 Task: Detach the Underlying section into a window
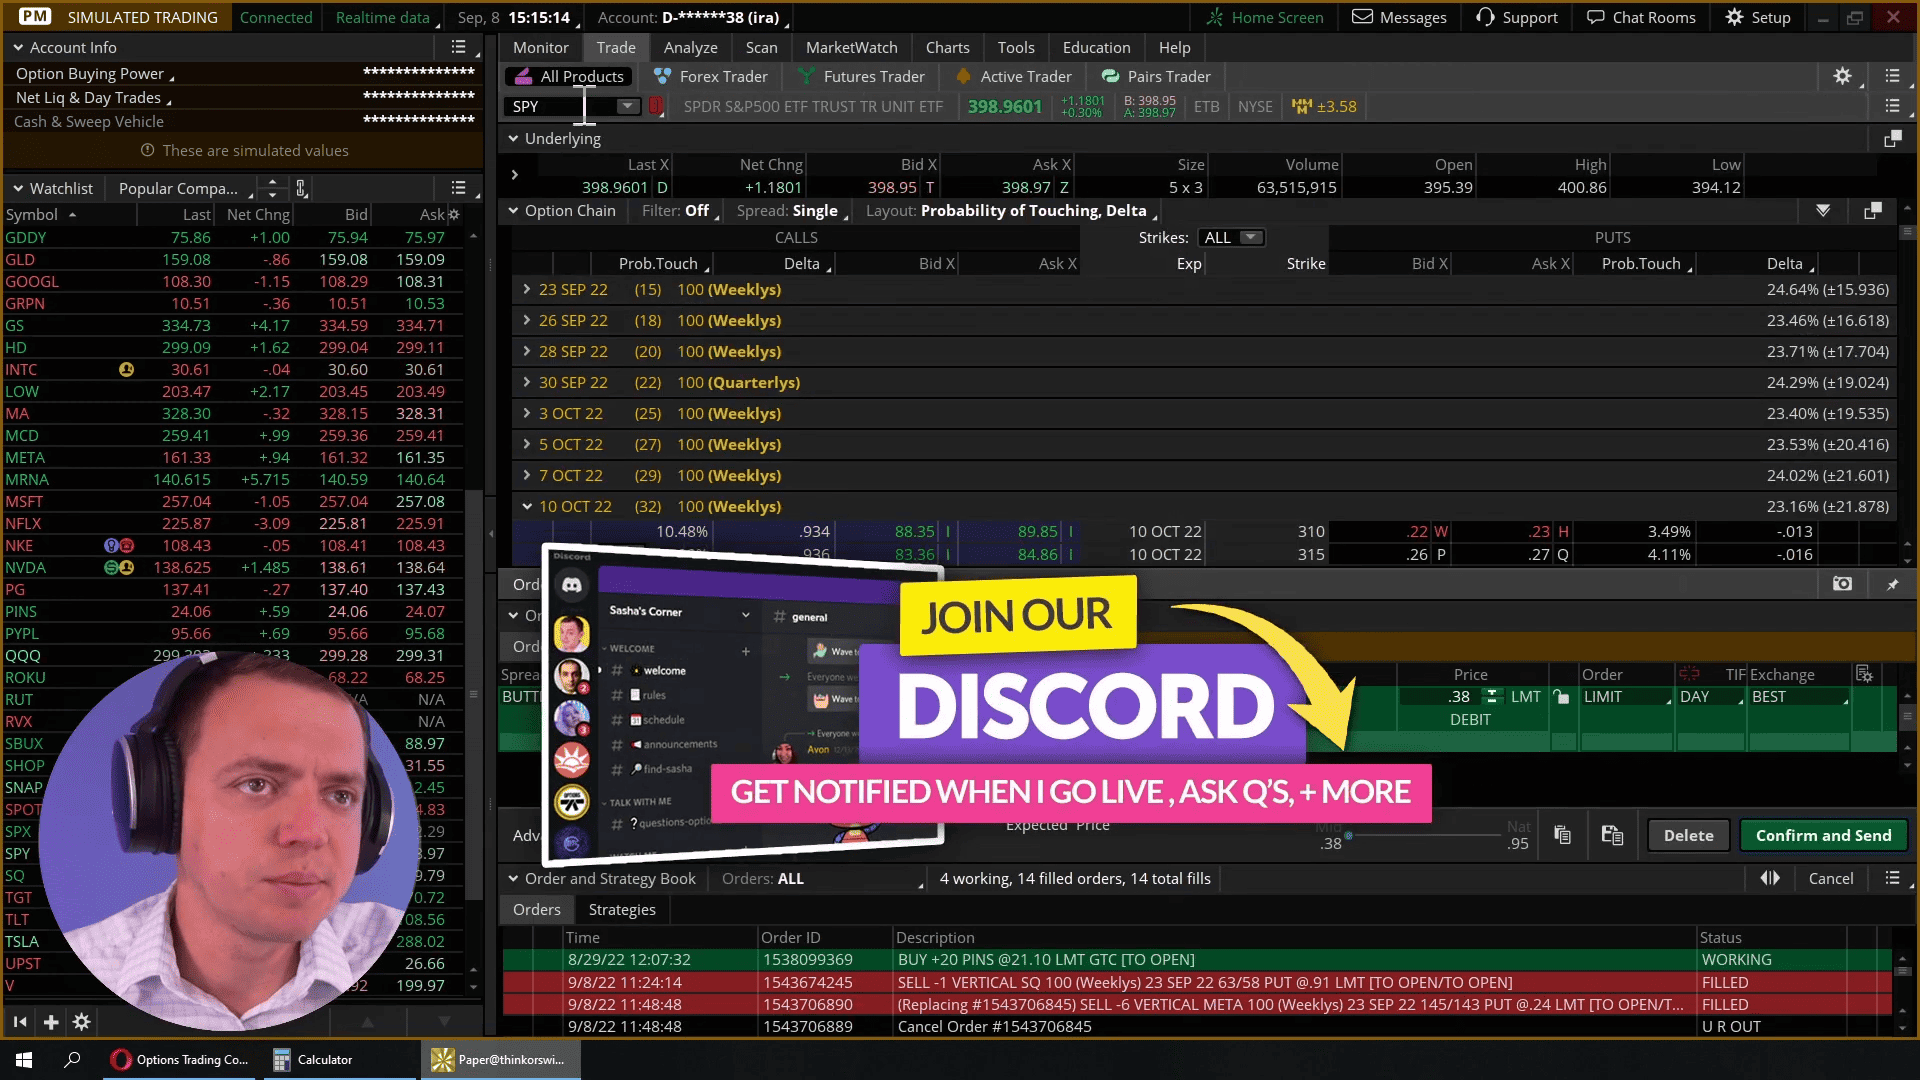coord(1892,139)
